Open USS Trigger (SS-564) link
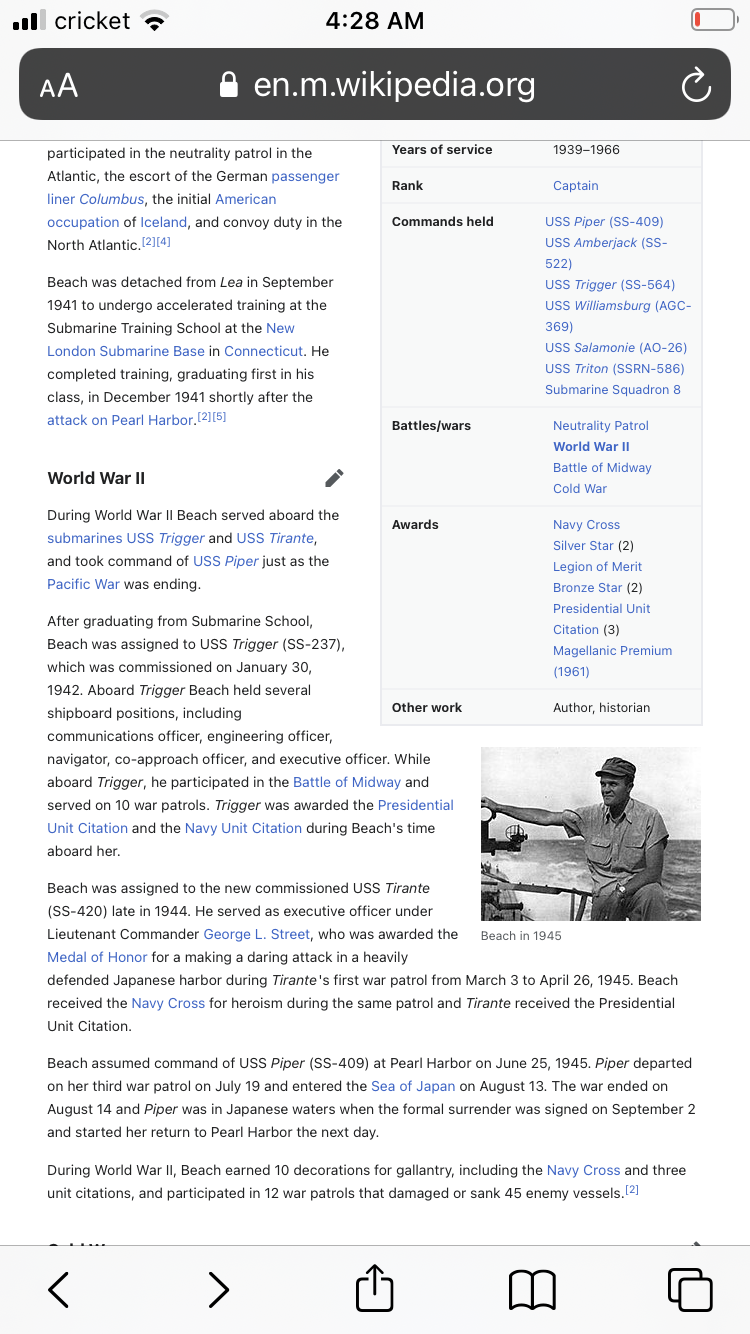This screenshot has height=1334, width=750. pyautogui.click(x=610, y=285)
